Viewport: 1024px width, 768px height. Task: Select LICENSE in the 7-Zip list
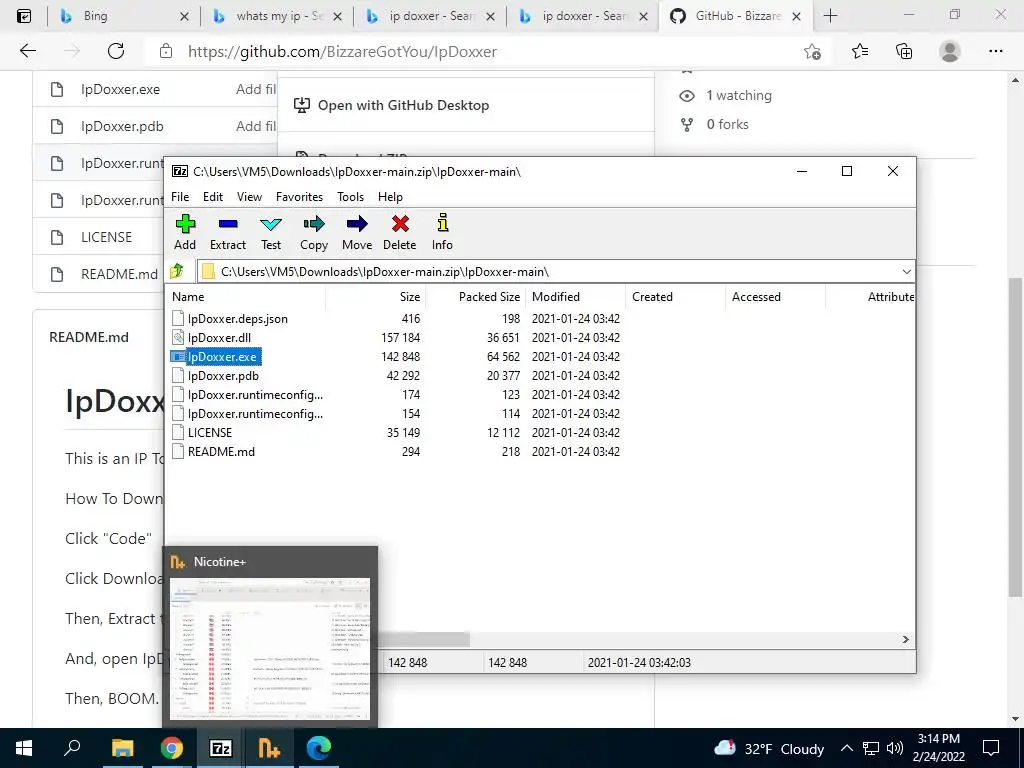click(210, 432)
